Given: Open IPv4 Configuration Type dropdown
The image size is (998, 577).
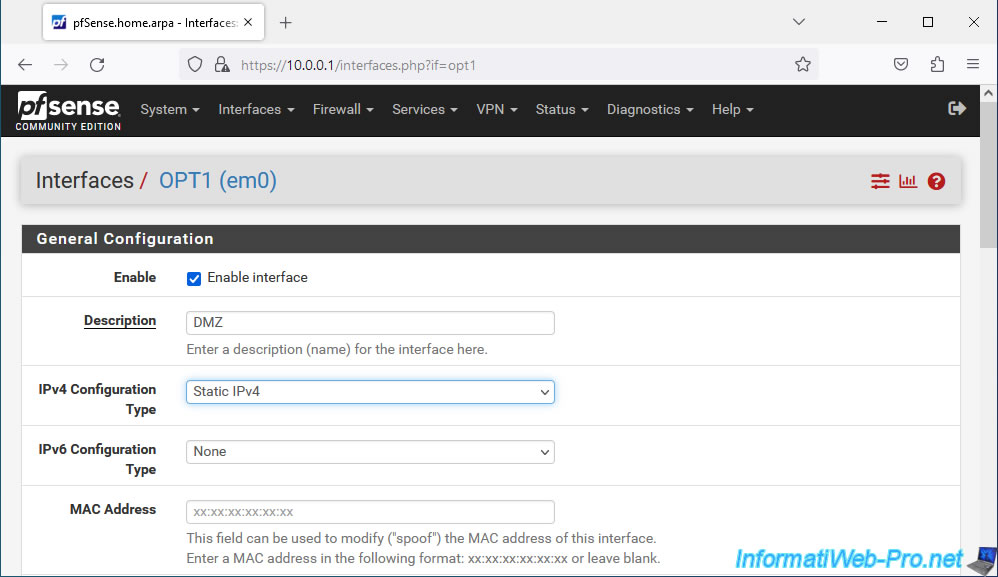Looking at the screenshot, I should [x=370, y=392].
